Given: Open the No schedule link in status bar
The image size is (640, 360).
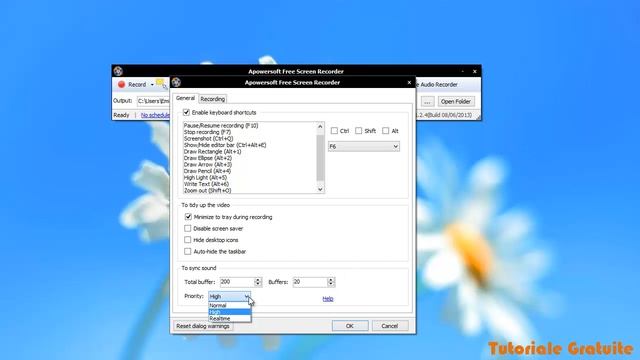Looking at the screenshot, I should click(155, 116).
